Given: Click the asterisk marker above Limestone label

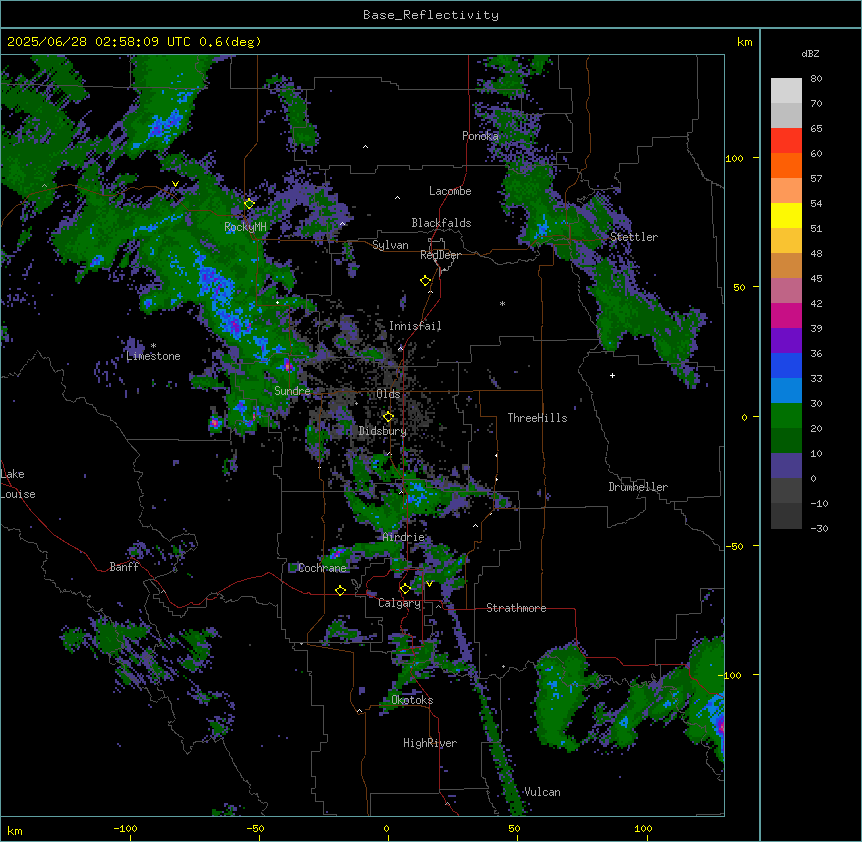Looking at the screenshot, I should tap(153, 346).
